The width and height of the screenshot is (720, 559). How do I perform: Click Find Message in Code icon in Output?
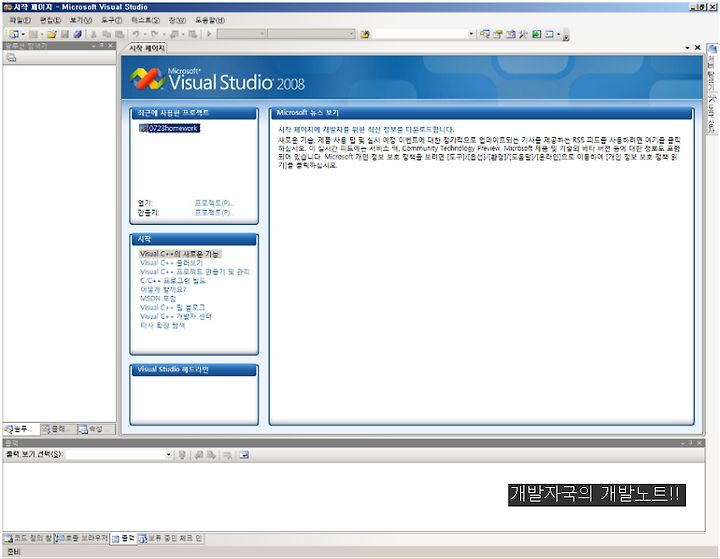[x=182, y=455]
